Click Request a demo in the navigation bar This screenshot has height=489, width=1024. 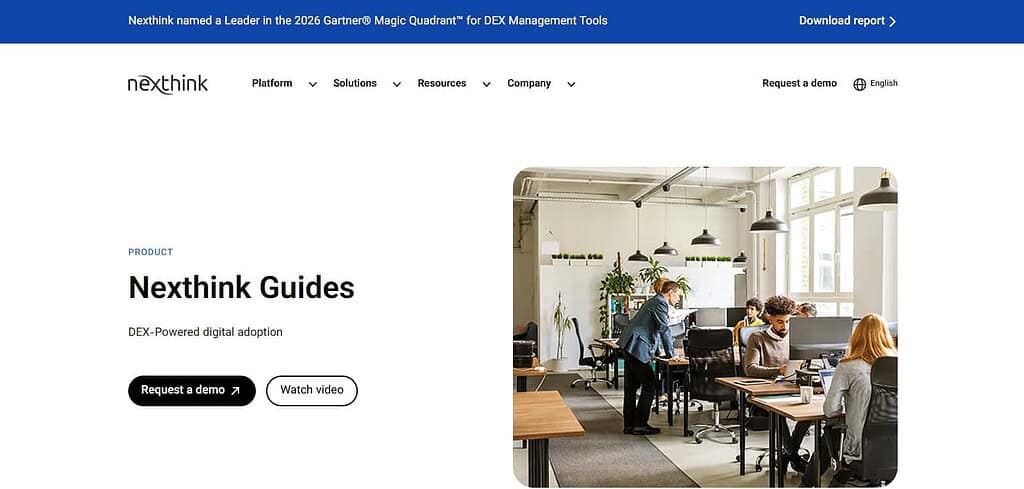pyautogui.click(x=799, y=84)
